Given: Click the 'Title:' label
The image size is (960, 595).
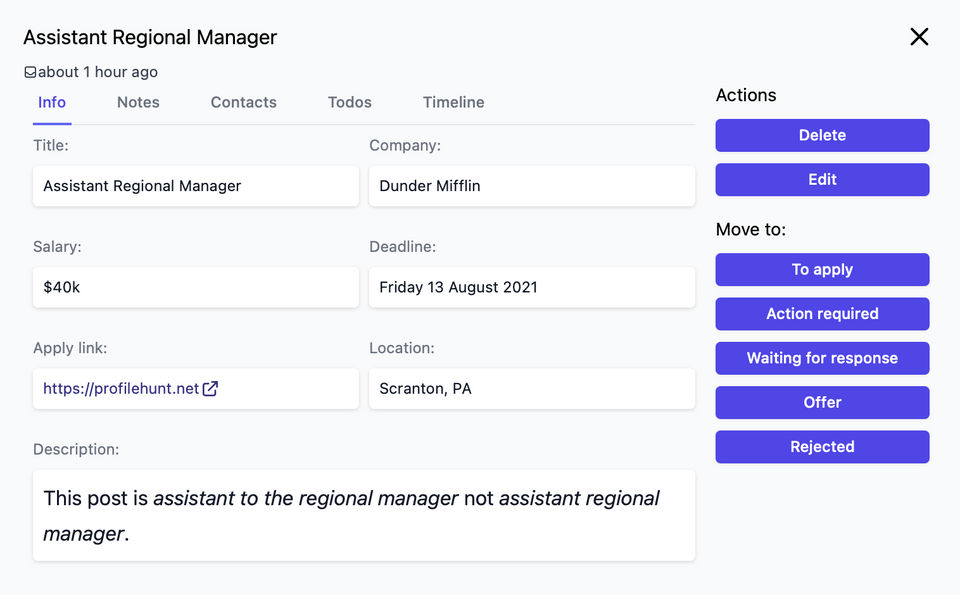Looking at the screenshot, I should 51,145.
